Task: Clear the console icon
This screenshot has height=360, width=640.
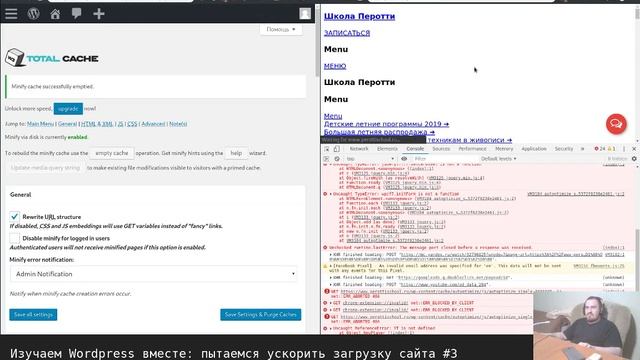Action: [x=337, y=159]
